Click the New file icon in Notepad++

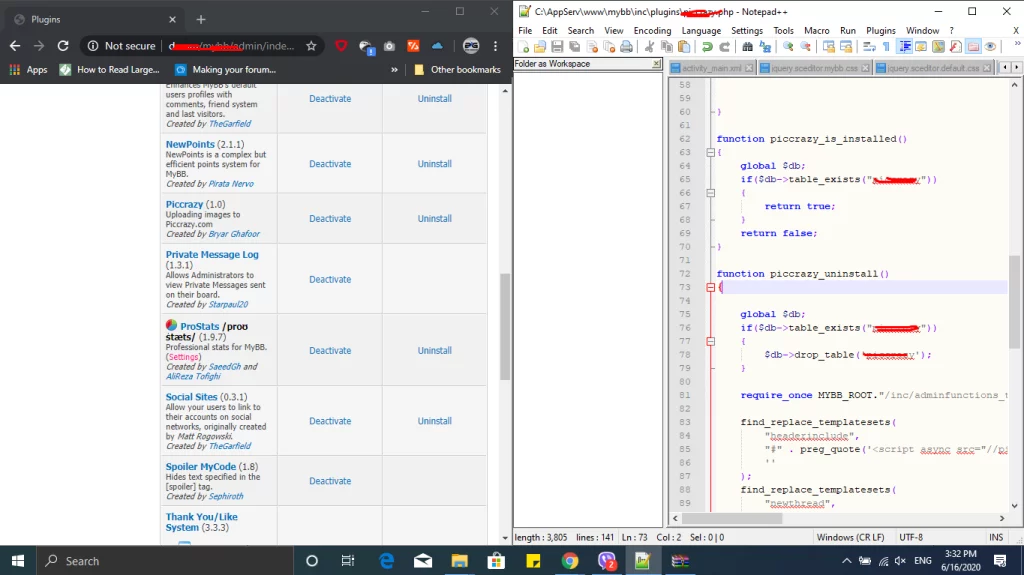tap(523, 46)
